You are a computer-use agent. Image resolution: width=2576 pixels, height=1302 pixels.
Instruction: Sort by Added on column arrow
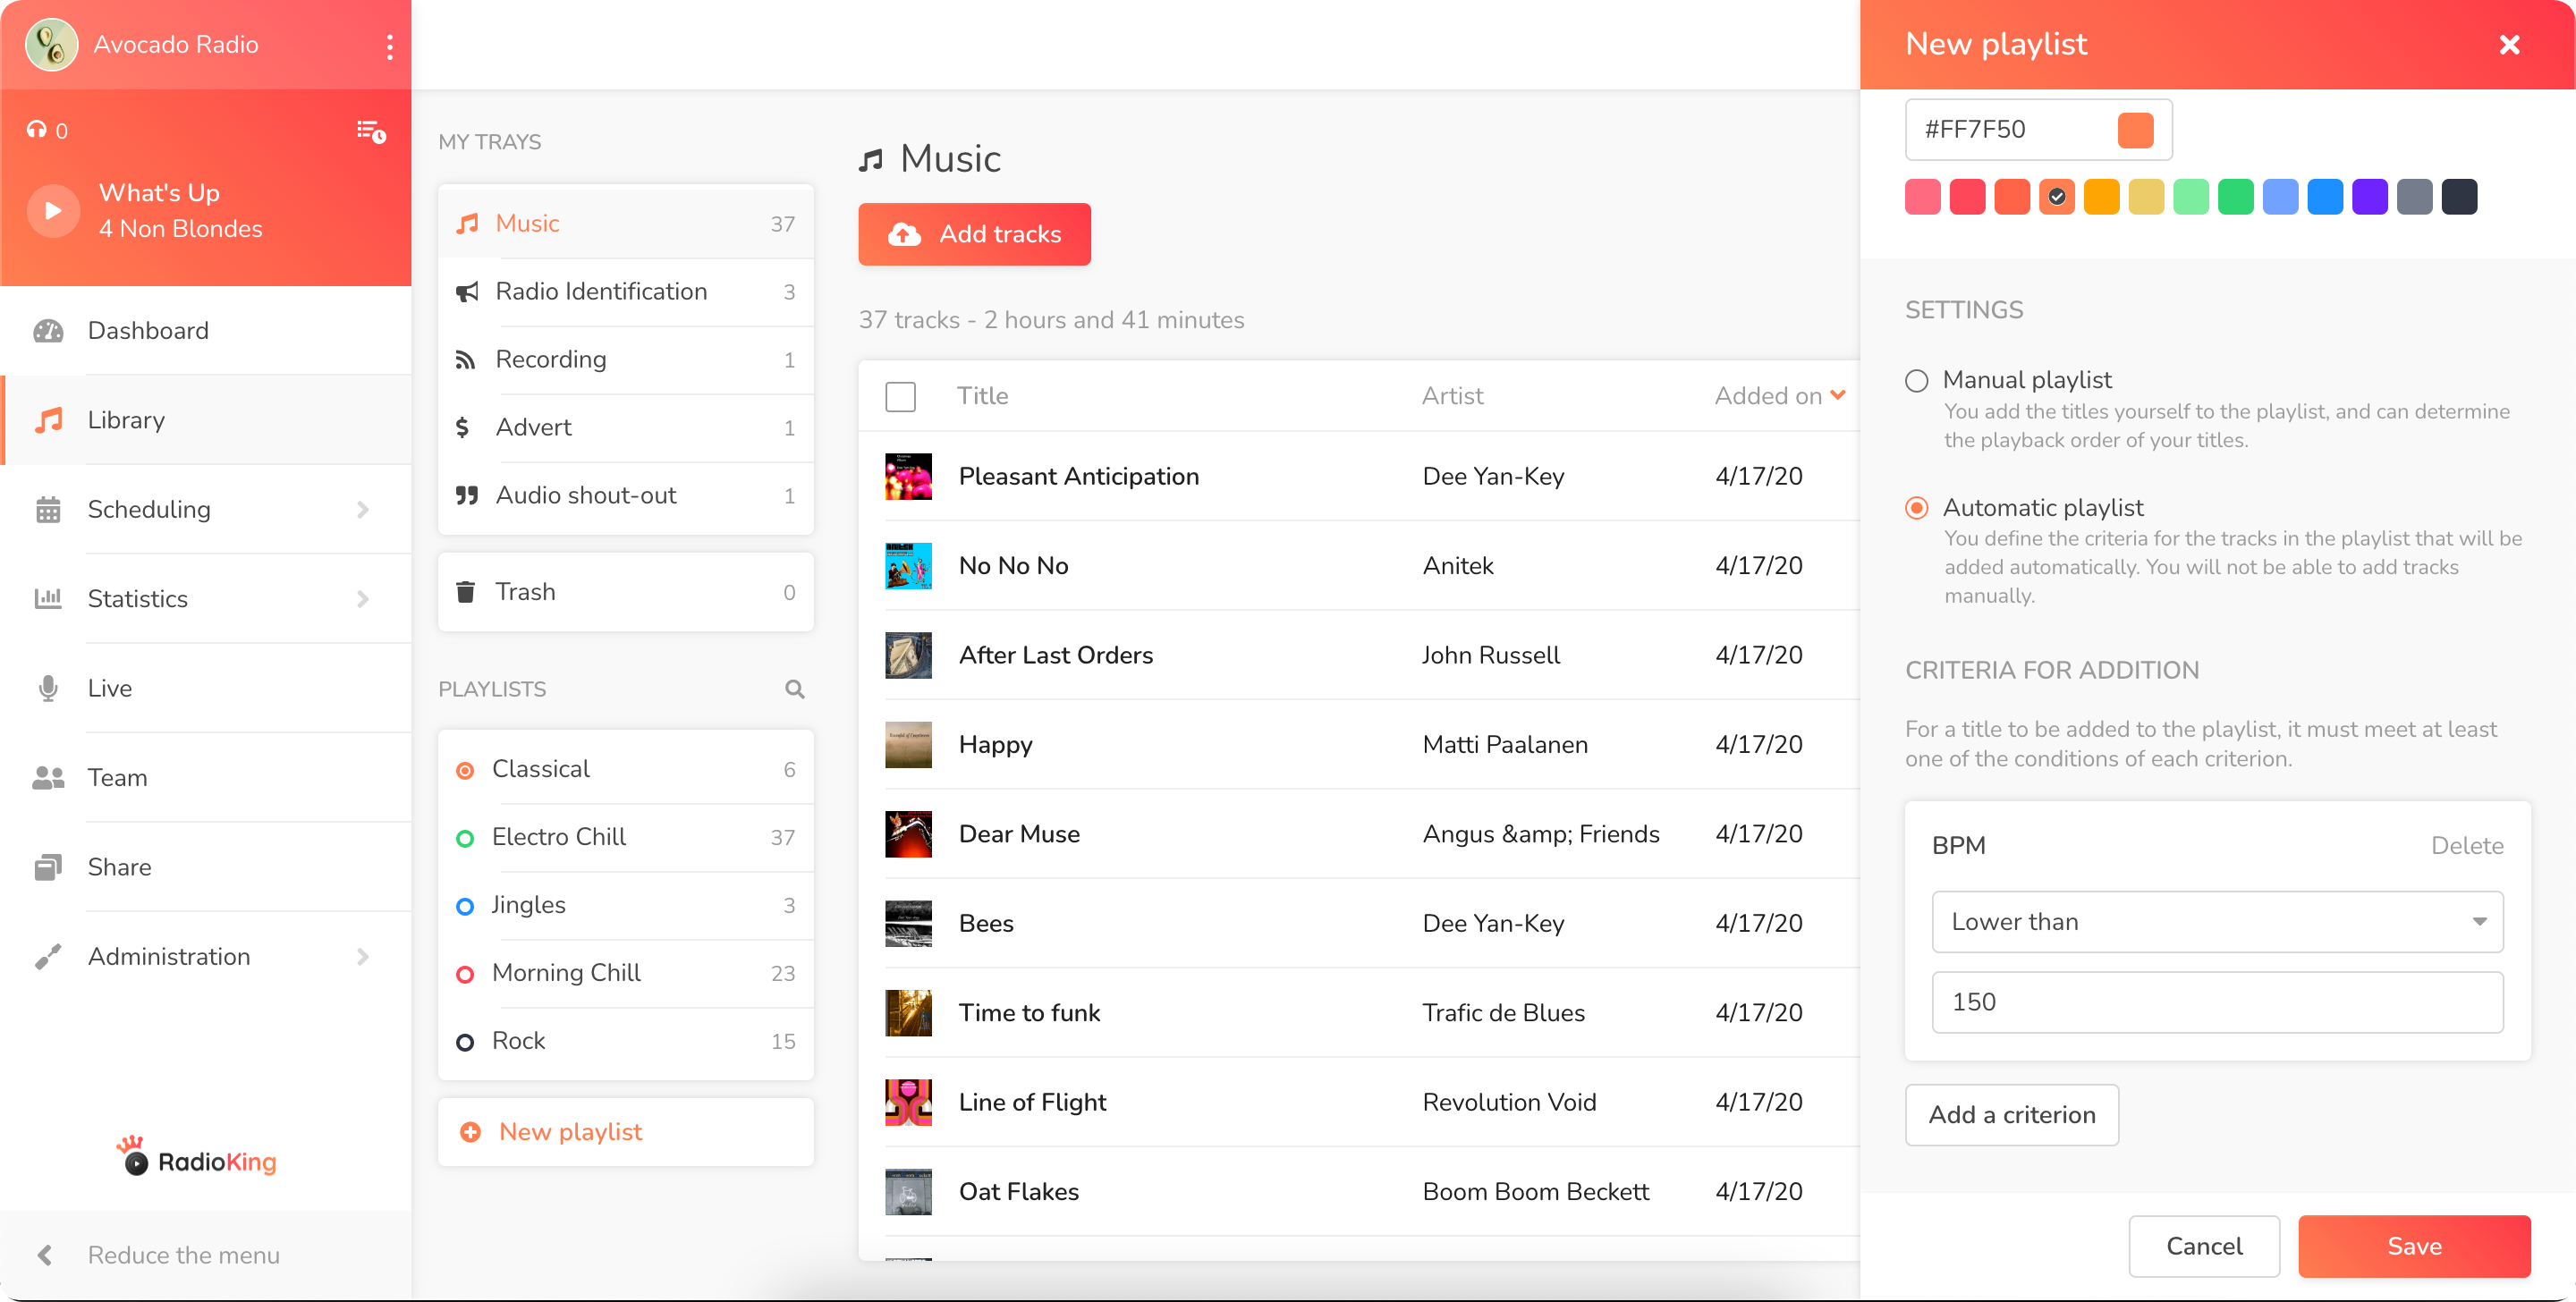tap(1837, 396)
